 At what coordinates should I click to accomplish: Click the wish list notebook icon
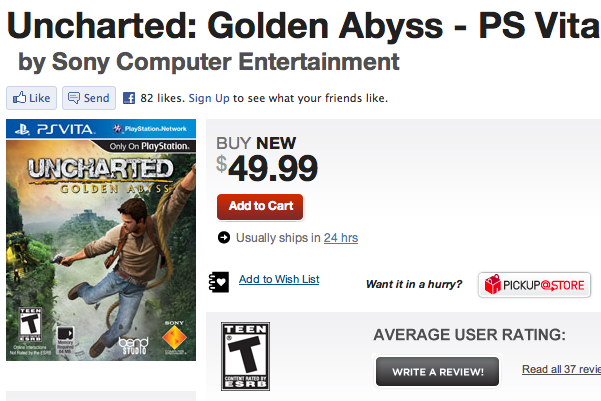pos(219,281)
